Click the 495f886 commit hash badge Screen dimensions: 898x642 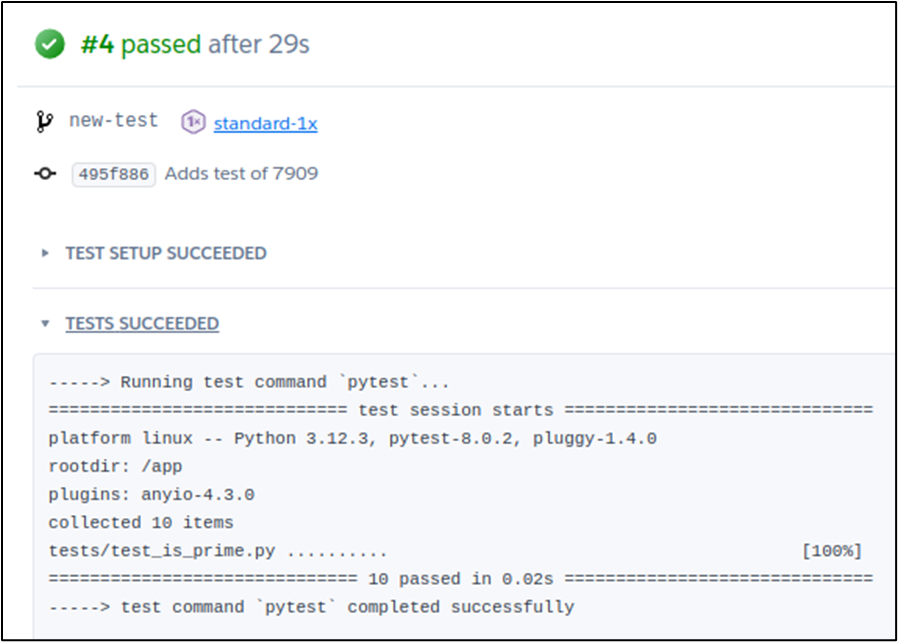click(113, 174)
